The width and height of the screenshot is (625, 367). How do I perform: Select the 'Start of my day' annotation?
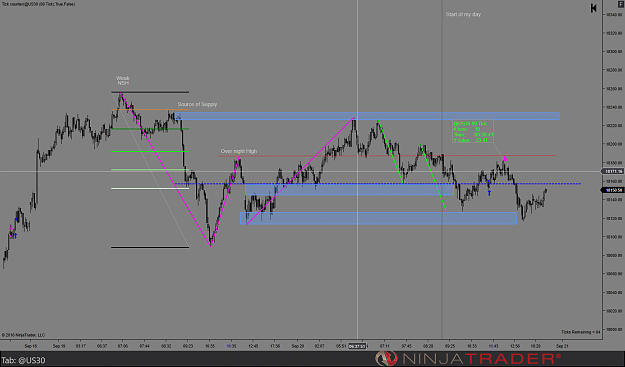(x=463, y=14)
